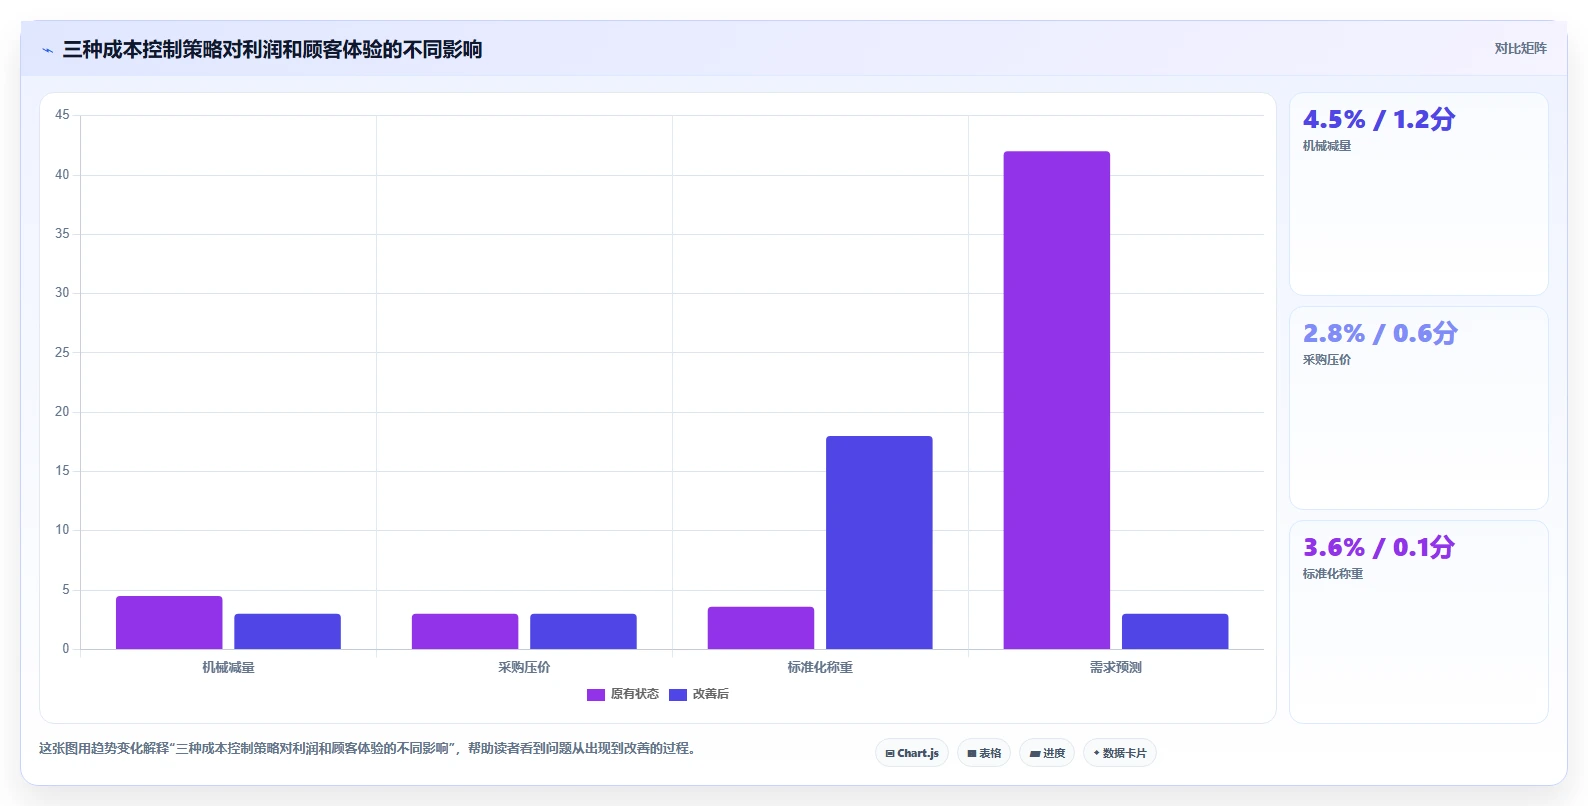Click the y-axis value 20
Screen dimensions: 1588x806
pyautogui.click(x=62, y=411)
